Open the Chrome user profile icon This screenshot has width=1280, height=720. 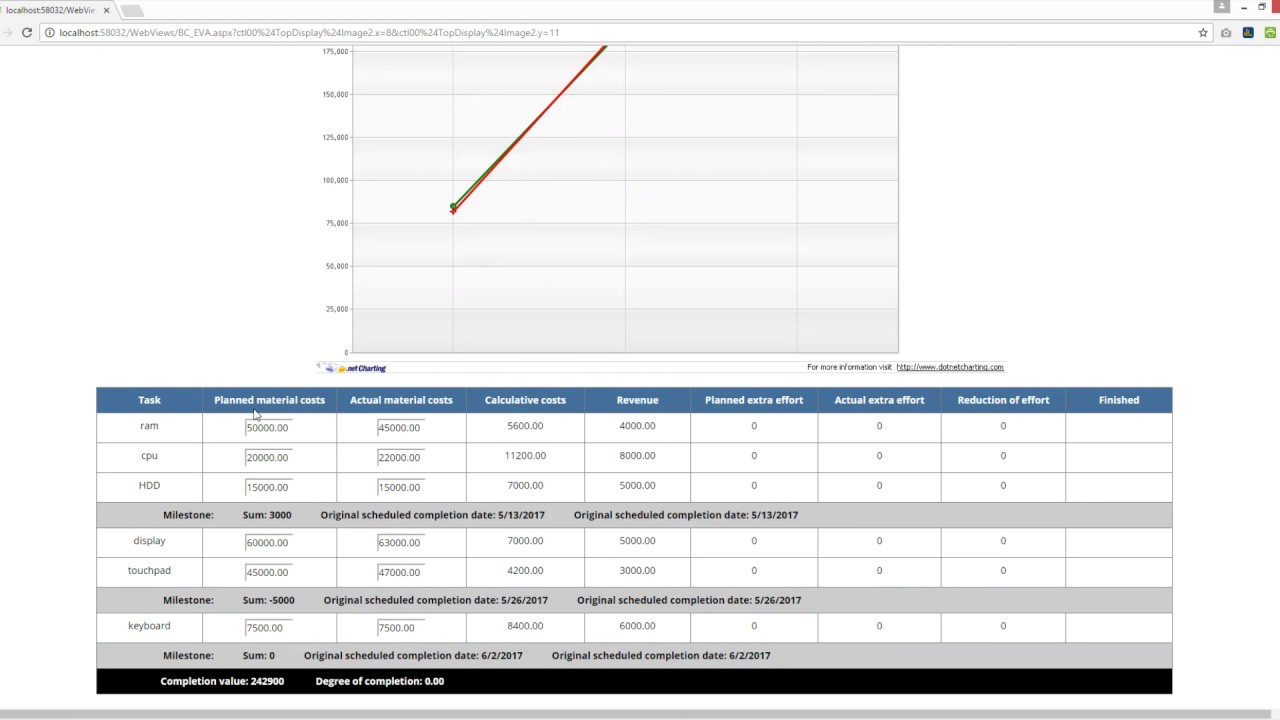tap(1221, 7)
